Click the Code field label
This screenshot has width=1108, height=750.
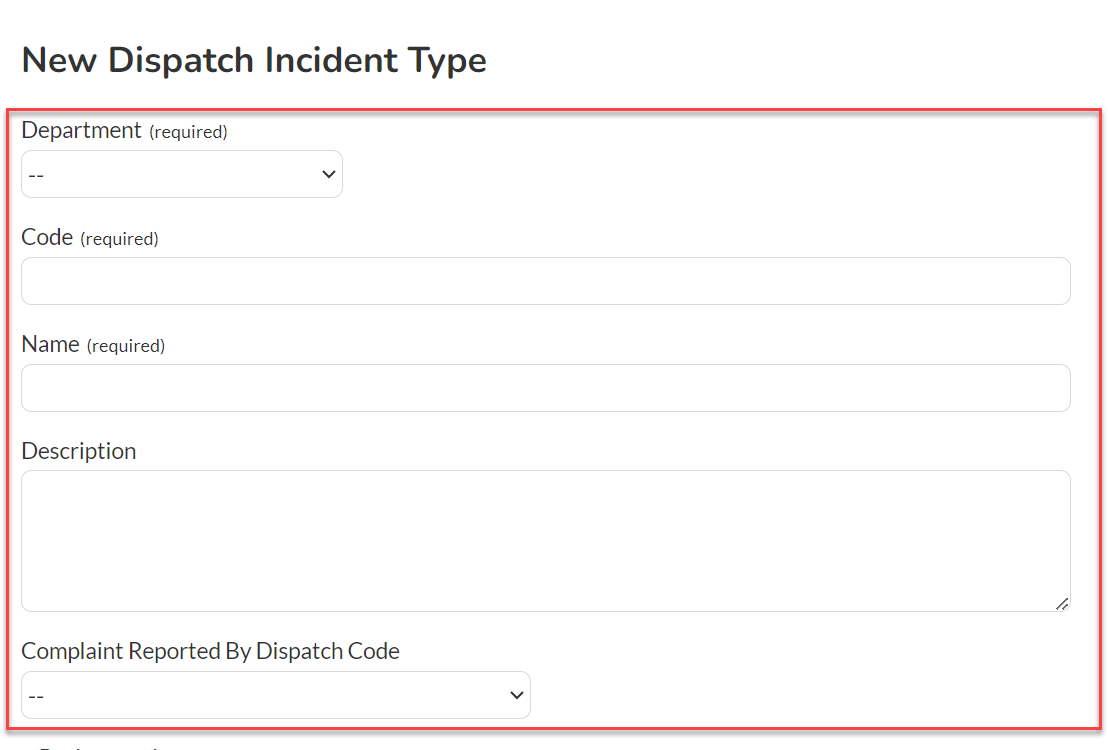47,237
